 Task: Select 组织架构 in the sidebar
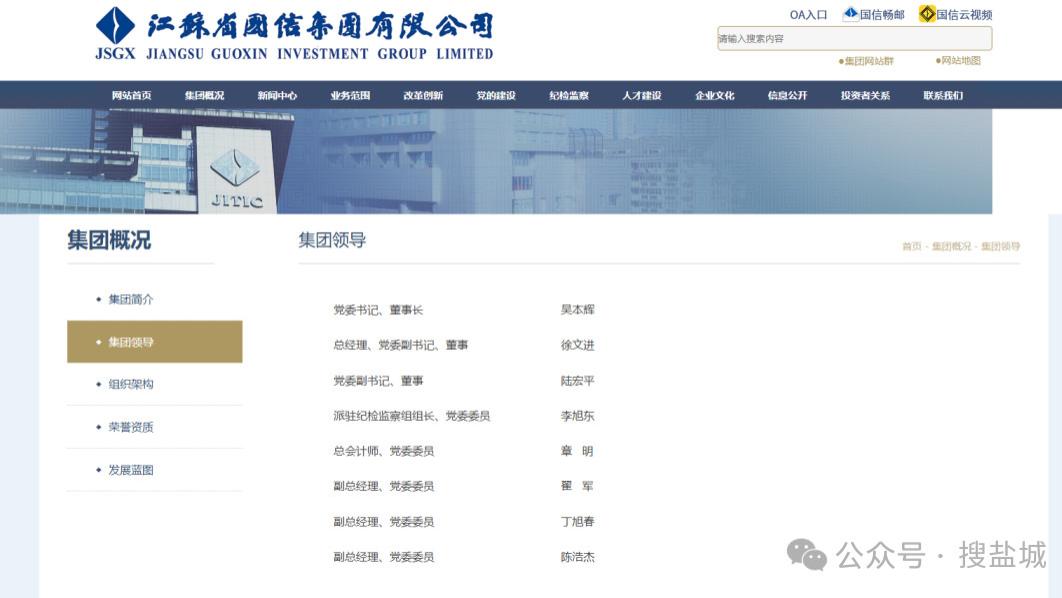click(x=131, y=384)
